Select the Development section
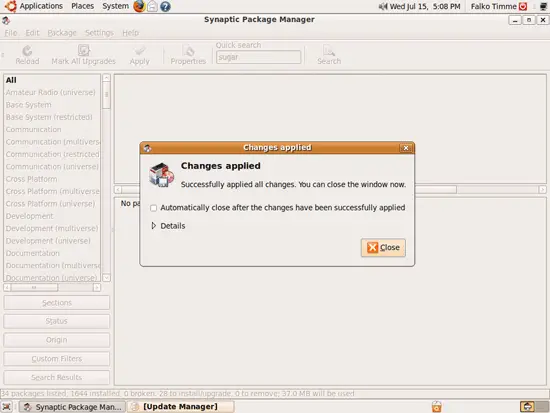Viewport: 550px width, 413px height. tap(52, 216)
